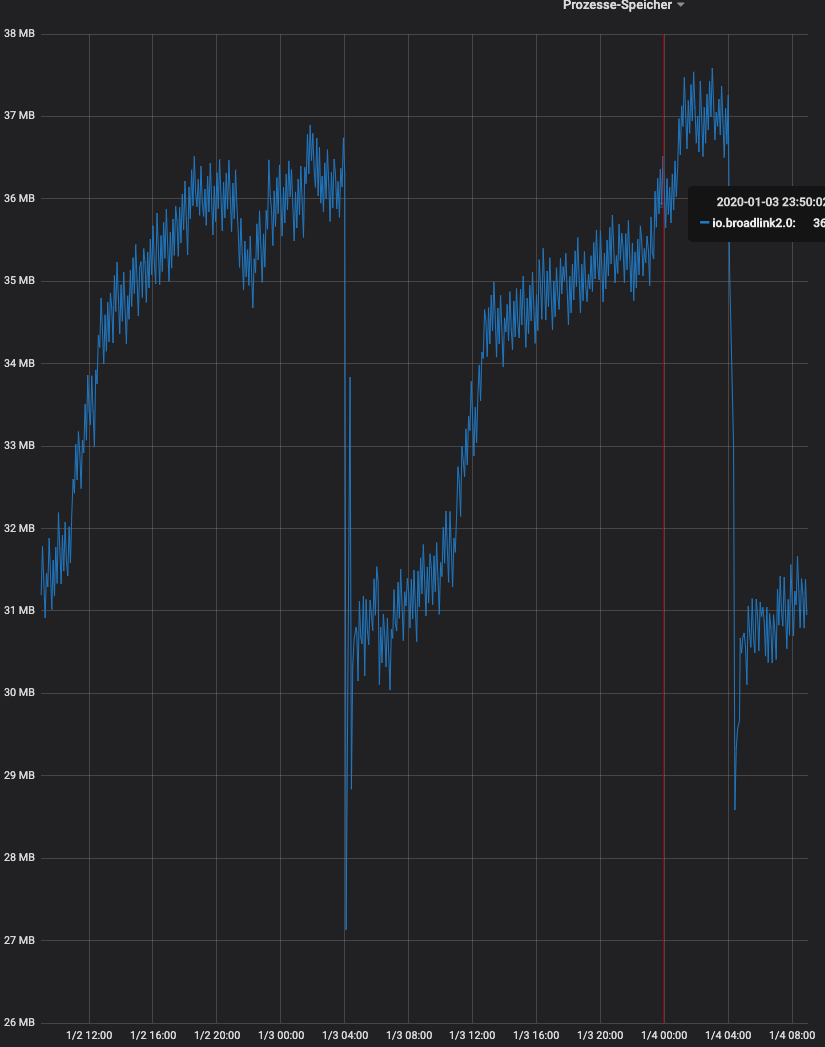
Task: Click the 26 MB y-axis label
Action: [19, 1022]
